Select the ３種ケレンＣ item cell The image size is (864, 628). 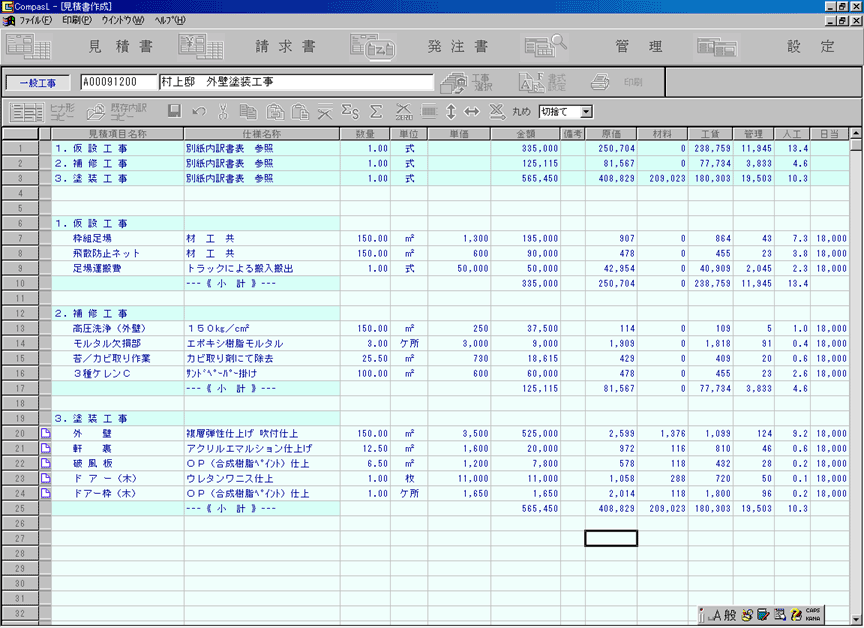click(117, 373)
